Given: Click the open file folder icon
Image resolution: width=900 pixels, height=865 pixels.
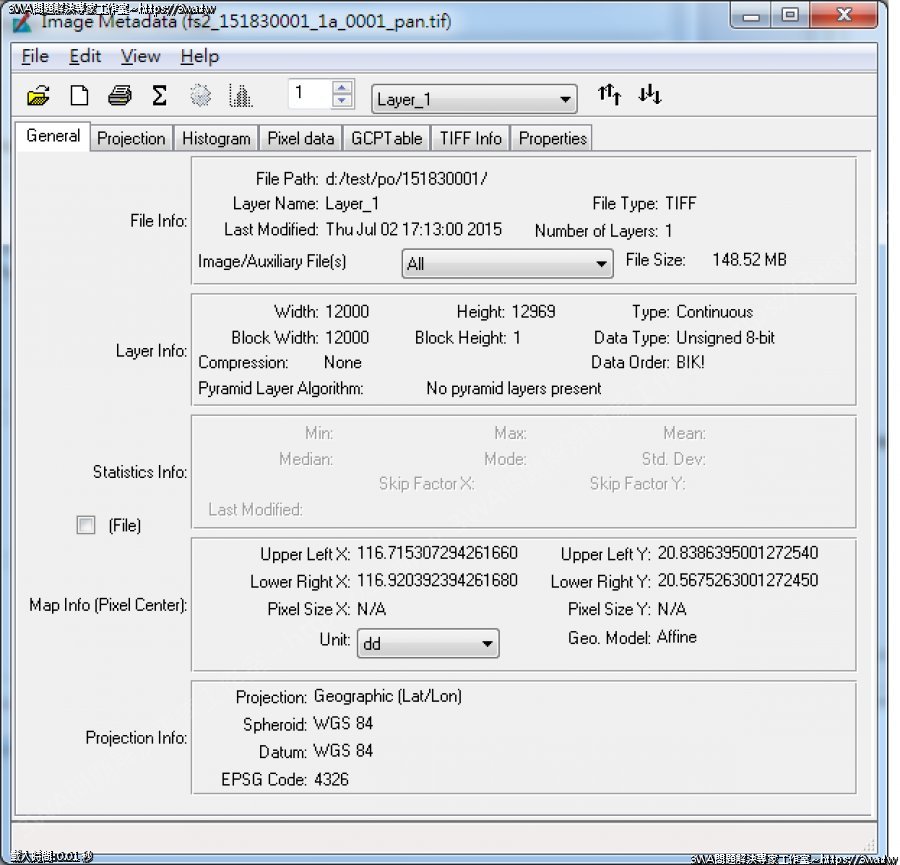Looking at the screenshot, I should click(x=38, y=96).
